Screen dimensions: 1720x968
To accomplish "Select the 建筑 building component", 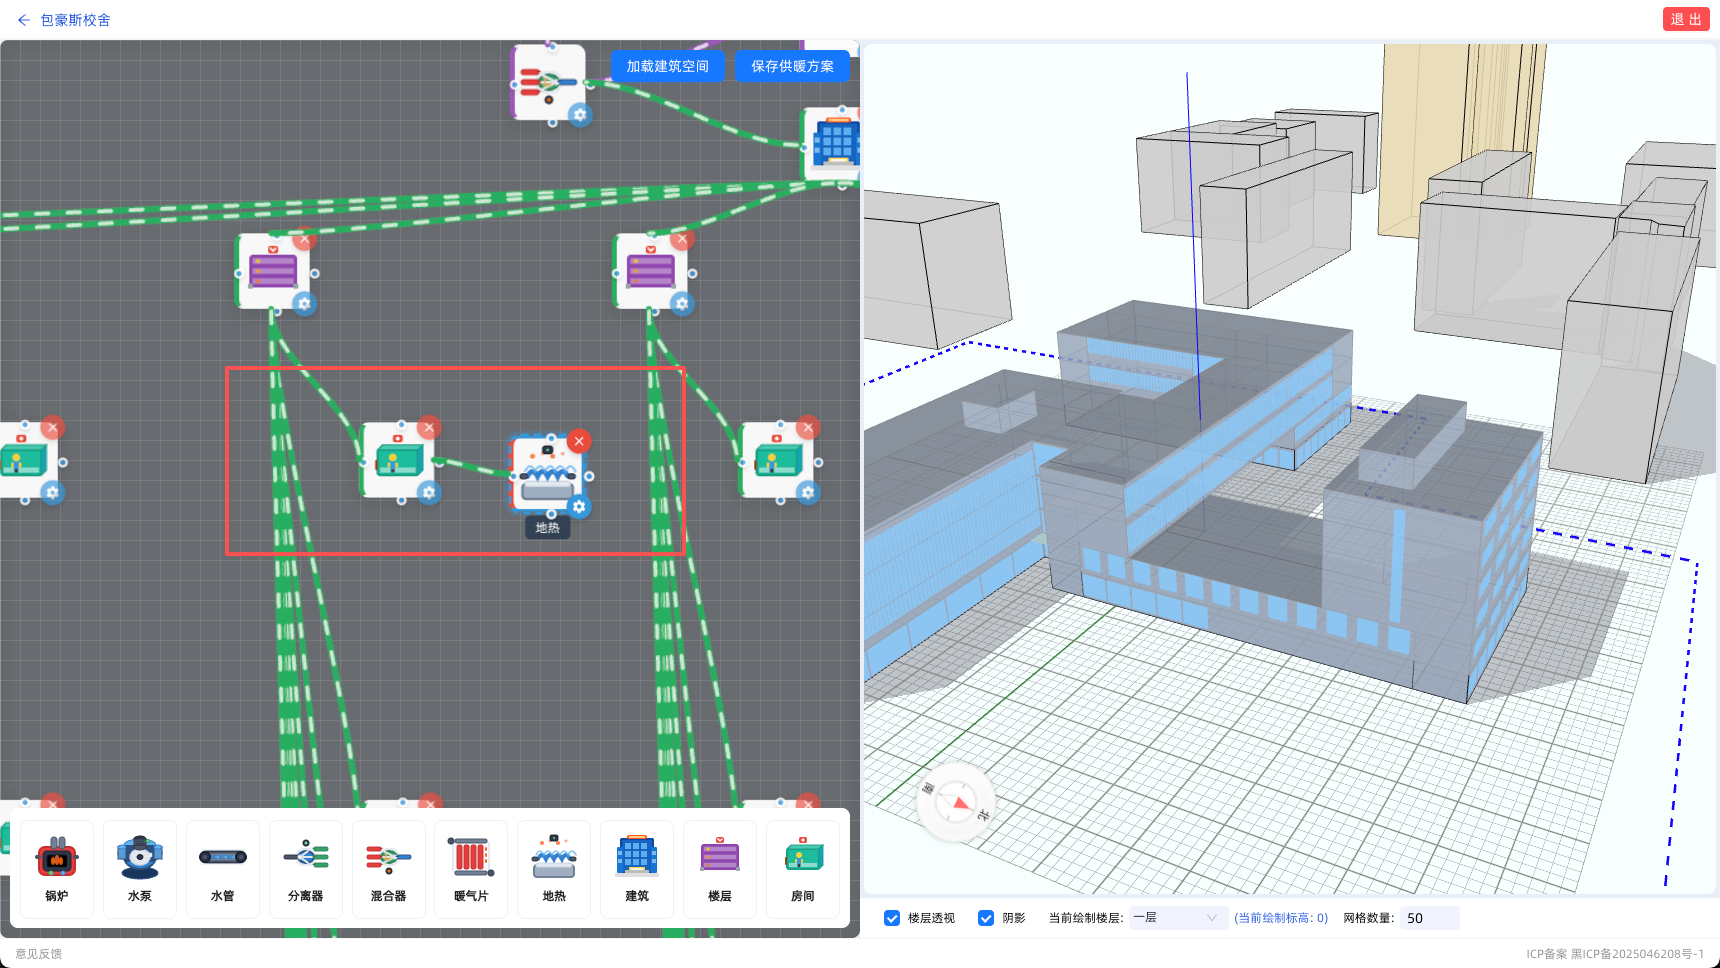I will click(x=637, y=869).
